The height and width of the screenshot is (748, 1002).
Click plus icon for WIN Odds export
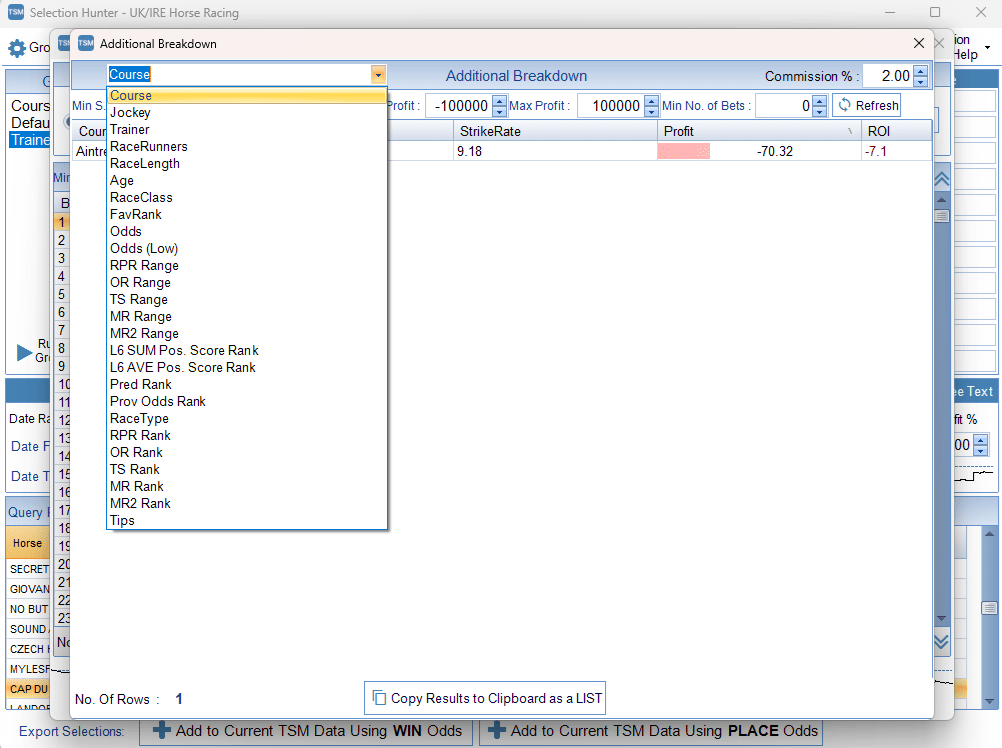pyautogui.click(x=161, y=731)
